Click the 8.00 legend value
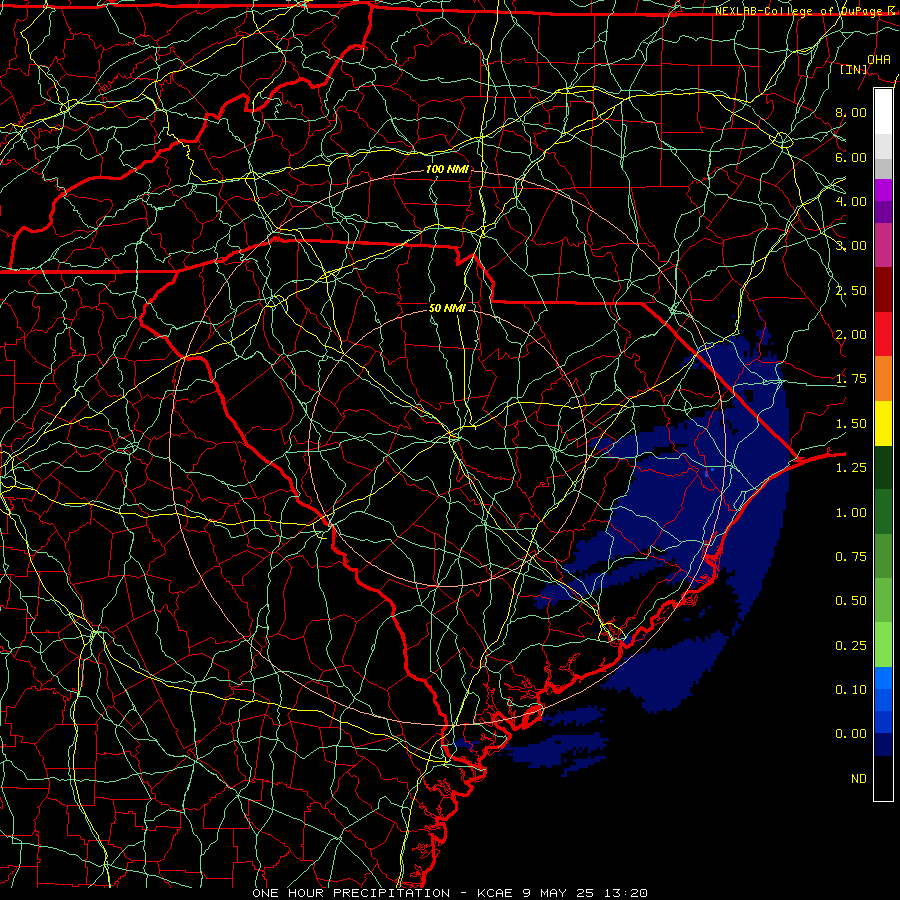The height and width of the screenshot is (900, 900). click(x=851, y=112)
